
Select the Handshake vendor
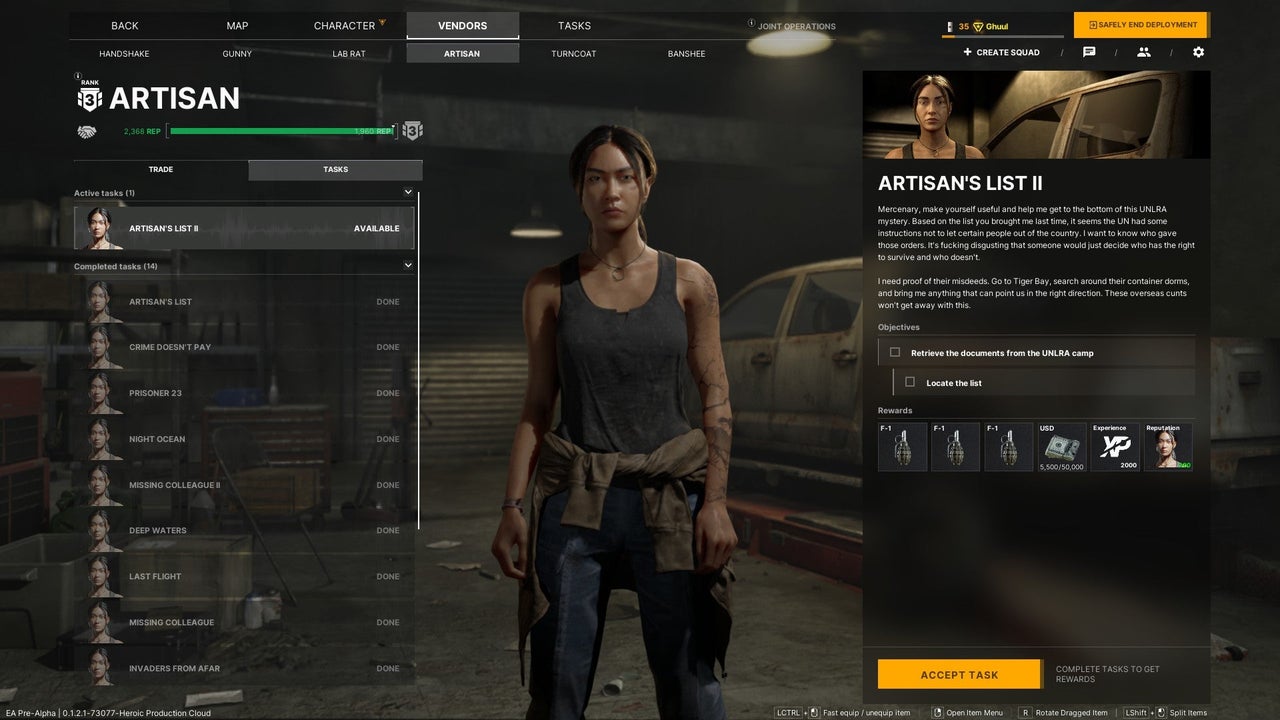pyautogui.click(x=124, y=53)
